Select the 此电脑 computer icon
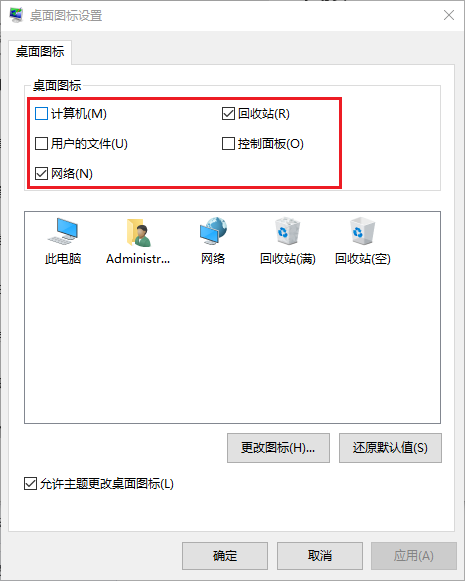465x581 pixels. click(63, 232)
